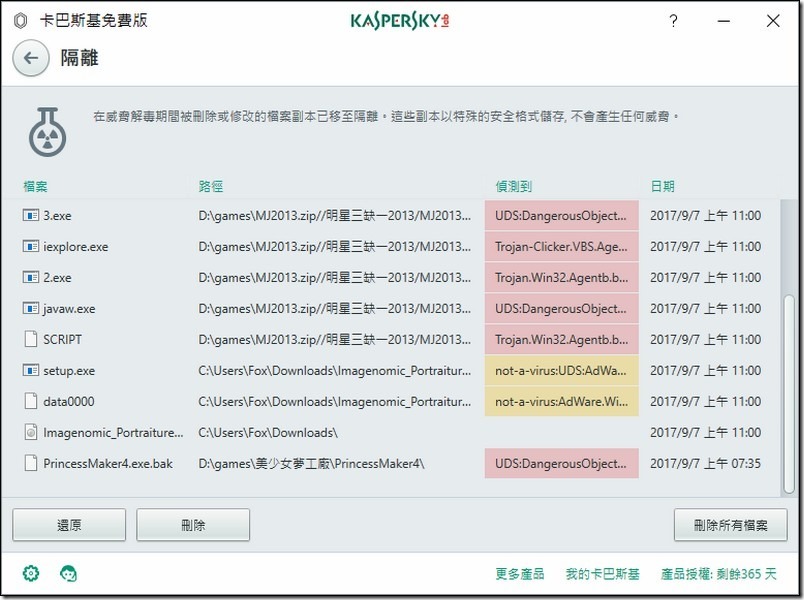Image resolution: width=804 pixels, height=600 pixels.
Task: Open the 我的卡巴斯基 link
Action: point(602,574)
